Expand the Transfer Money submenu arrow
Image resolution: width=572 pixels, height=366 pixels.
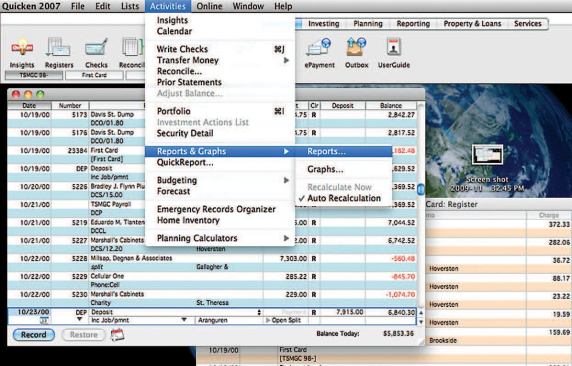pyautogui.click(x=286, y=60)
